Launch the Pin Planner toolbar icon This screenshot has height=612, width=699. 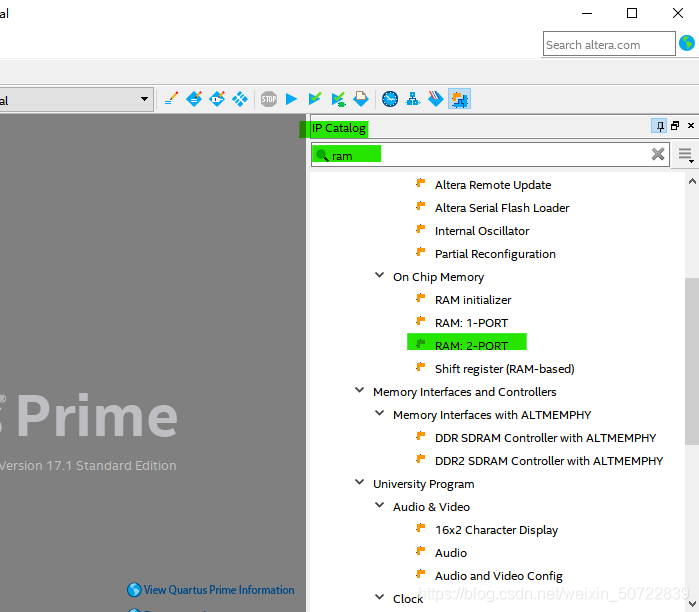pyautogui.click(x=217, y=99)
